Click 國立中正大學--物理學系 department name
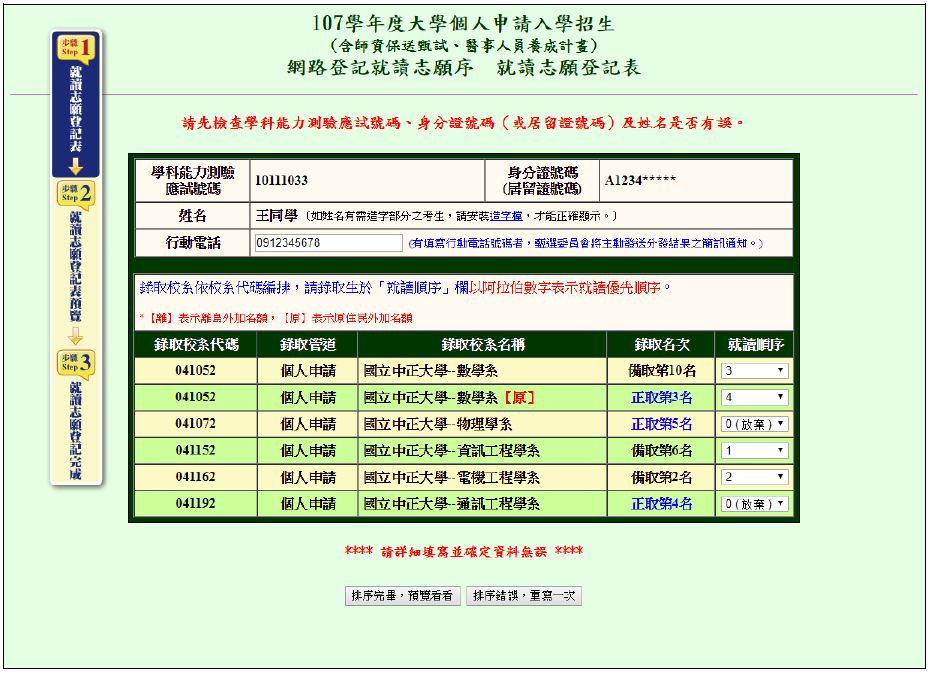Viewport: 929px width, 673px height. pos(438,424)
